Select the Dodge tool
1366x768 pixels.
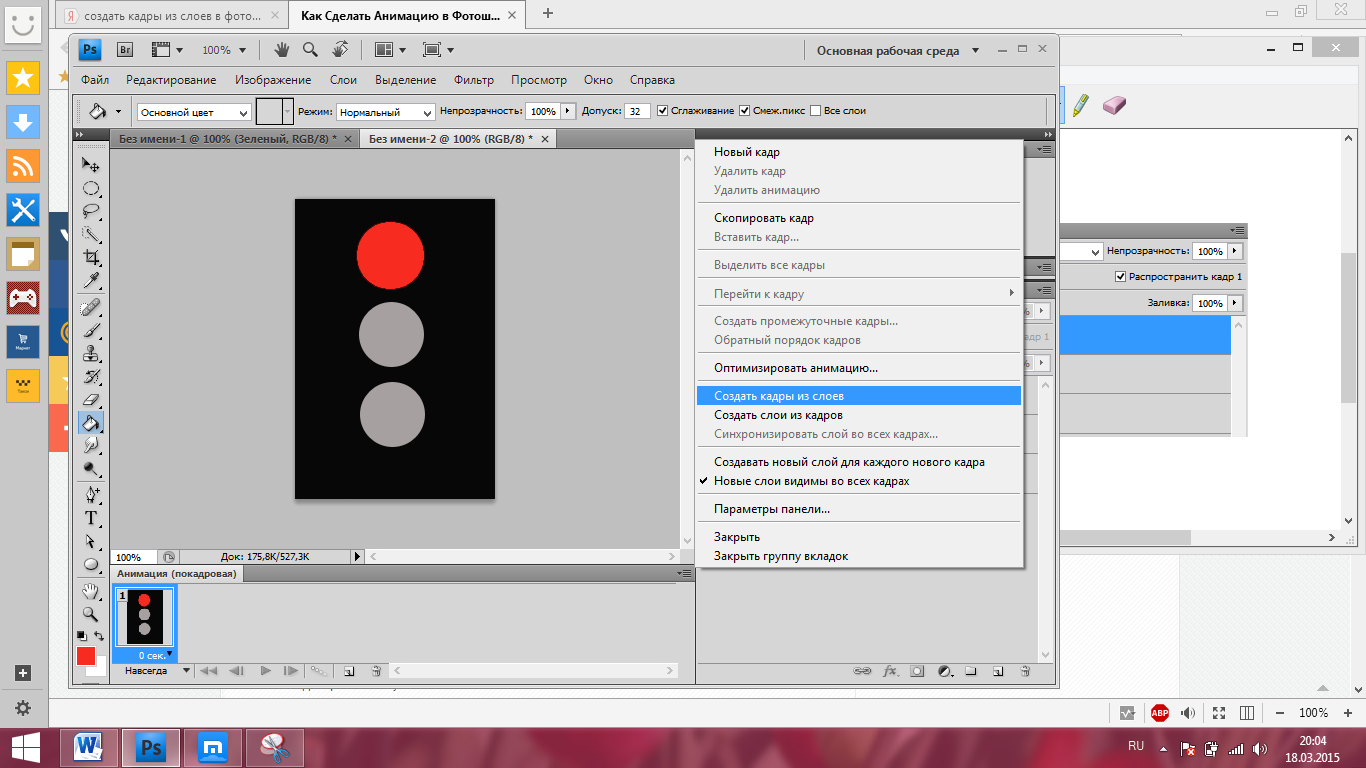91,468
